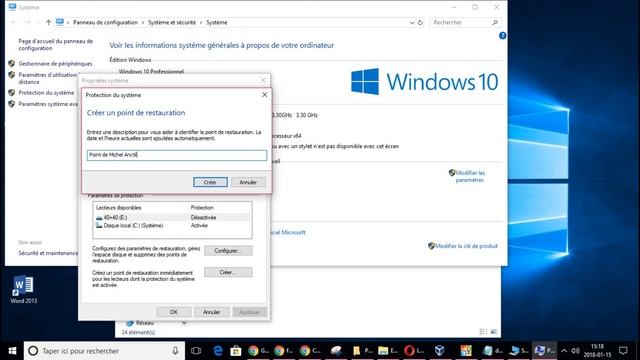This screenshot has width=640, height=360.
Task: Click the Créer... button under protection settings
Action: point(228,272)
